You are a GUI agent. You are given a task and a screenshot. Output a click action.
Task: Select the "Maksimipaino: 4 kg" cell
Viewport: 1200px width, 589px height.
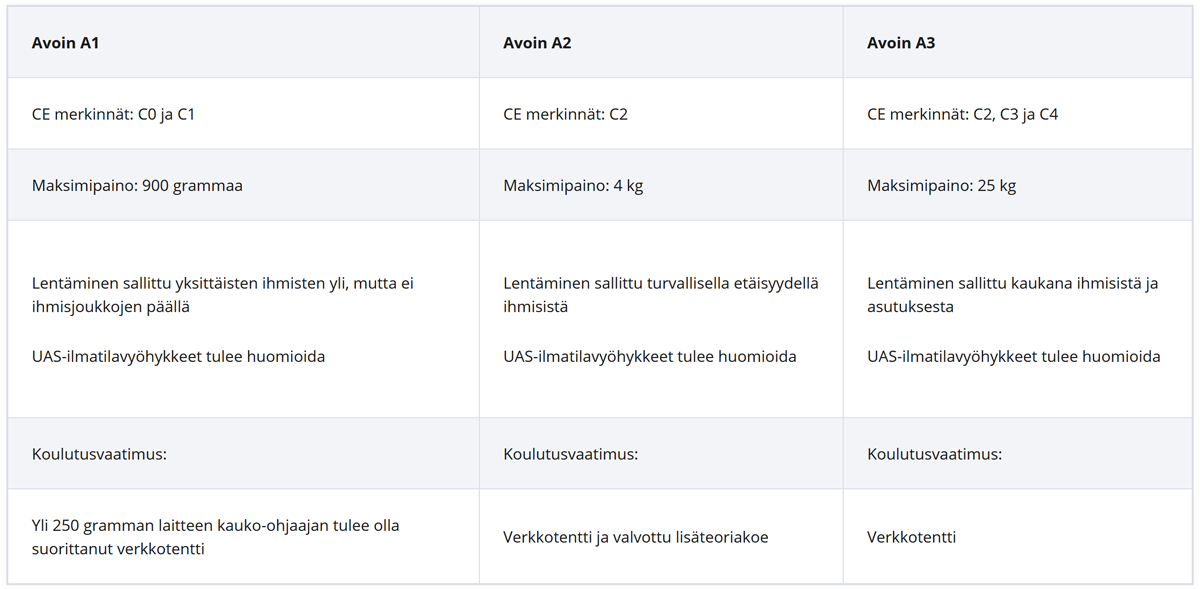coord(573,186)
